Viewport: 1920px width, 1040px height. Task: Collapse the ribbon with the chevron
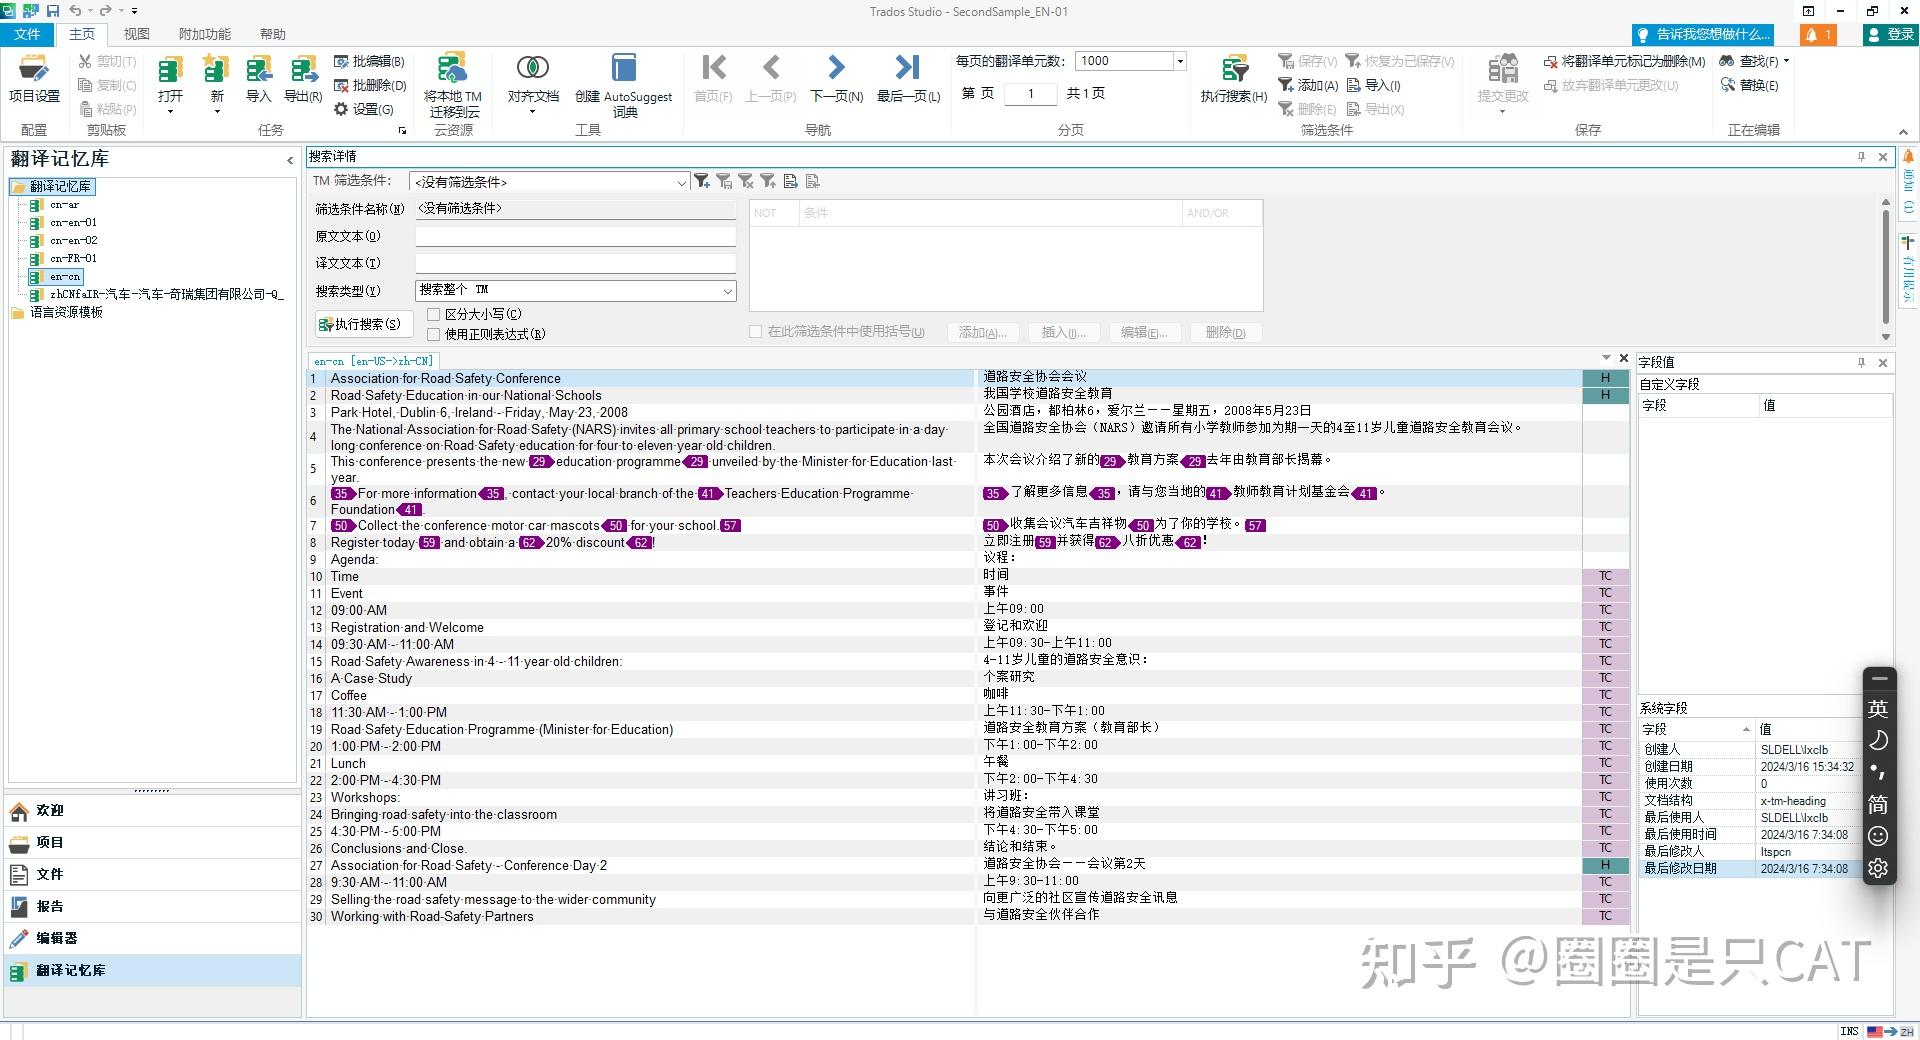click(1903, 132)
